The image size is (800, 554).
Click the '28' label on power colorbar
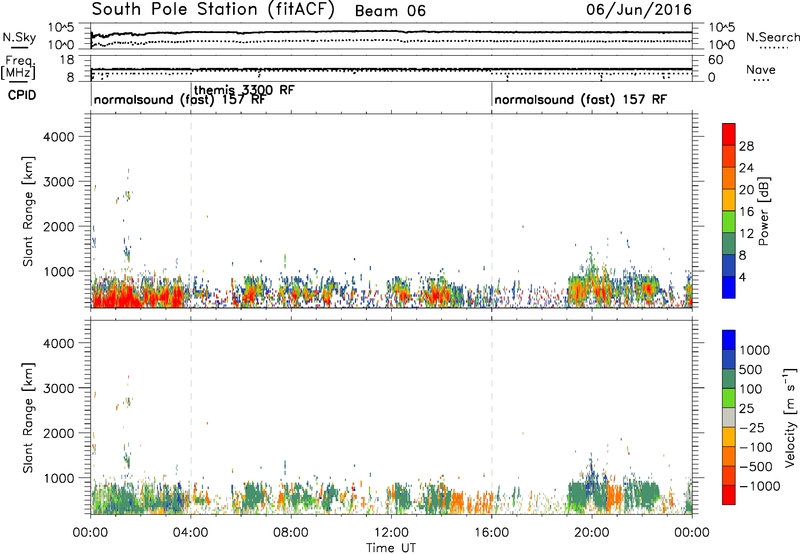click(x=746, y=146)
